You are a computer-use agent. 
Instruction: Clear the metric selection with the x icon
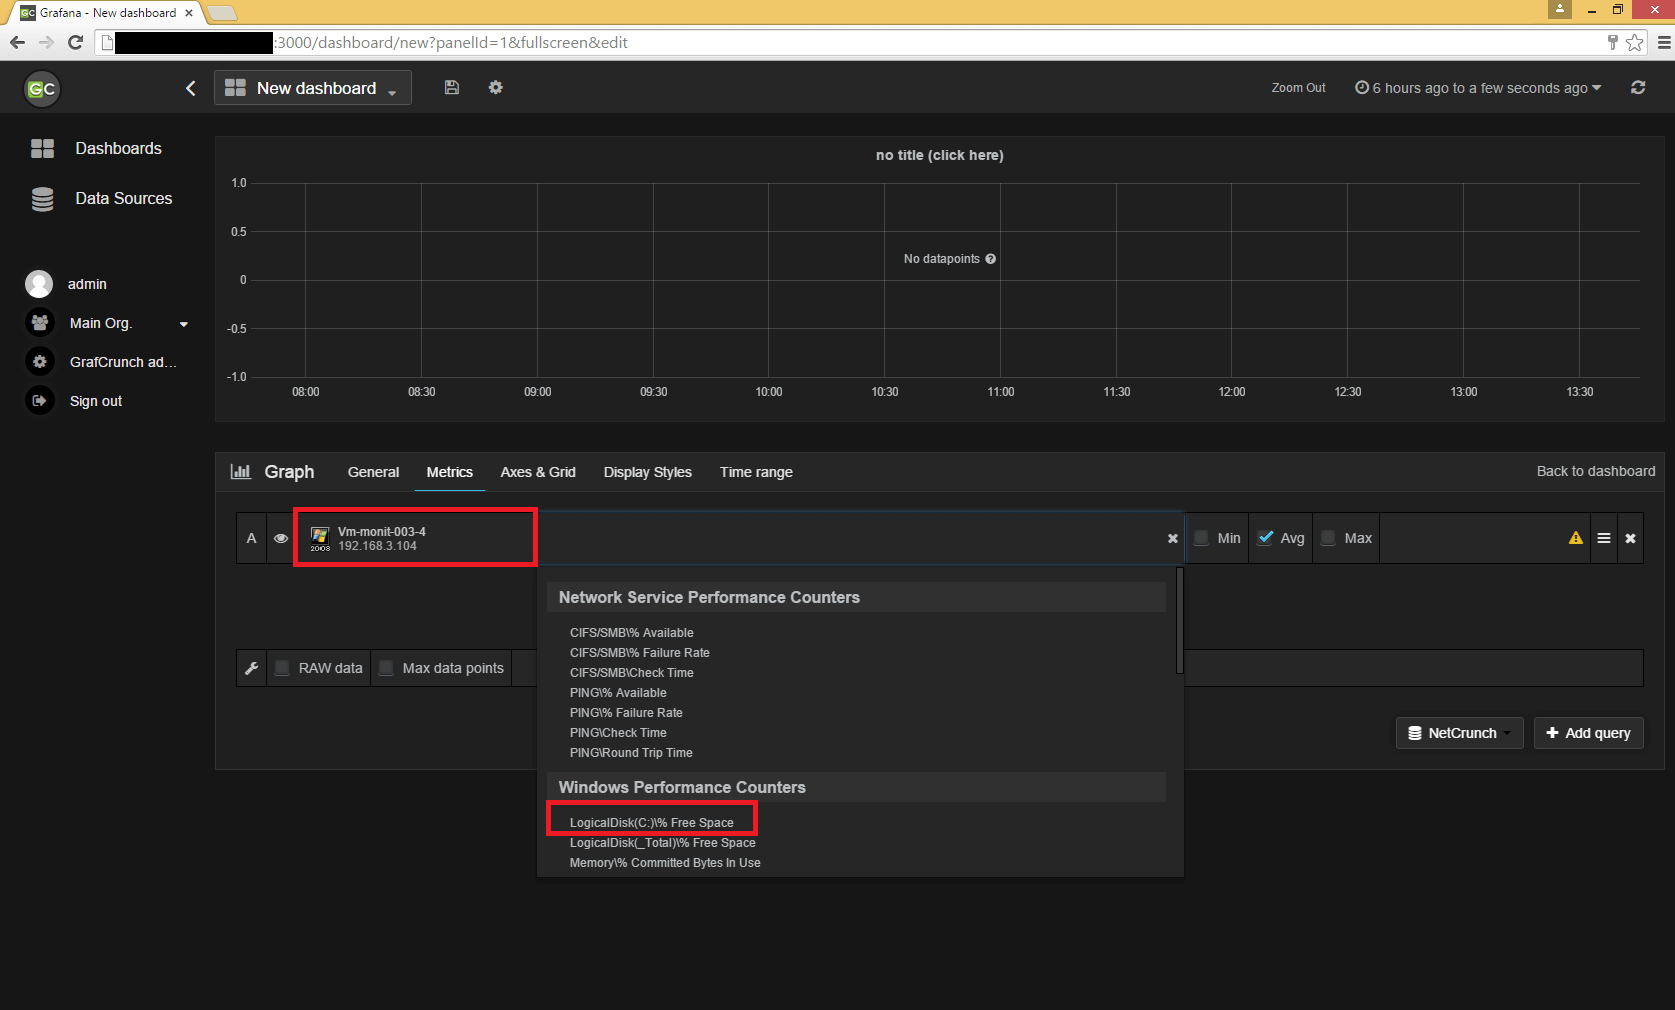1173,539
